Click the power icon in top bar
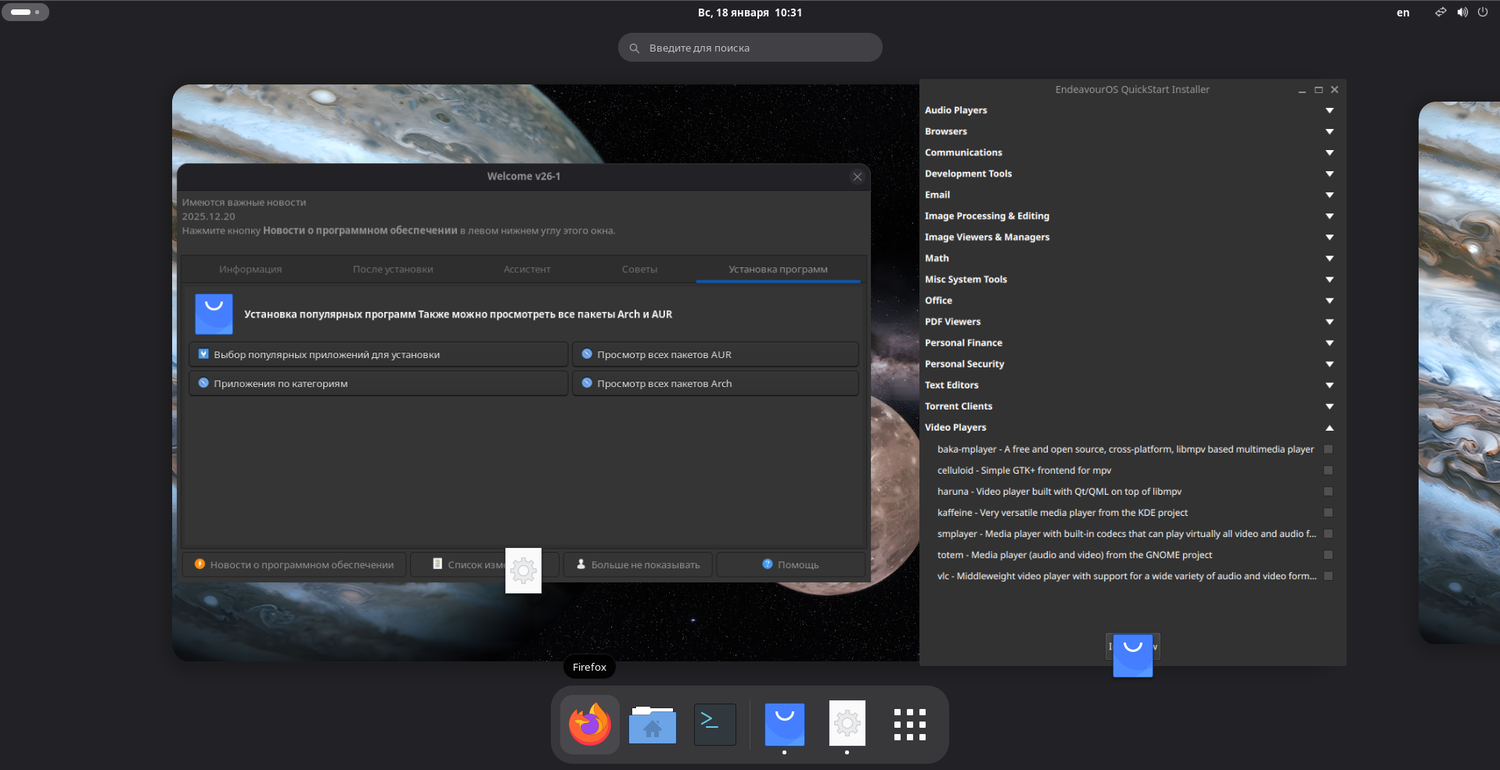This screenshot has width=1500, height=770. coord(1483,13)
